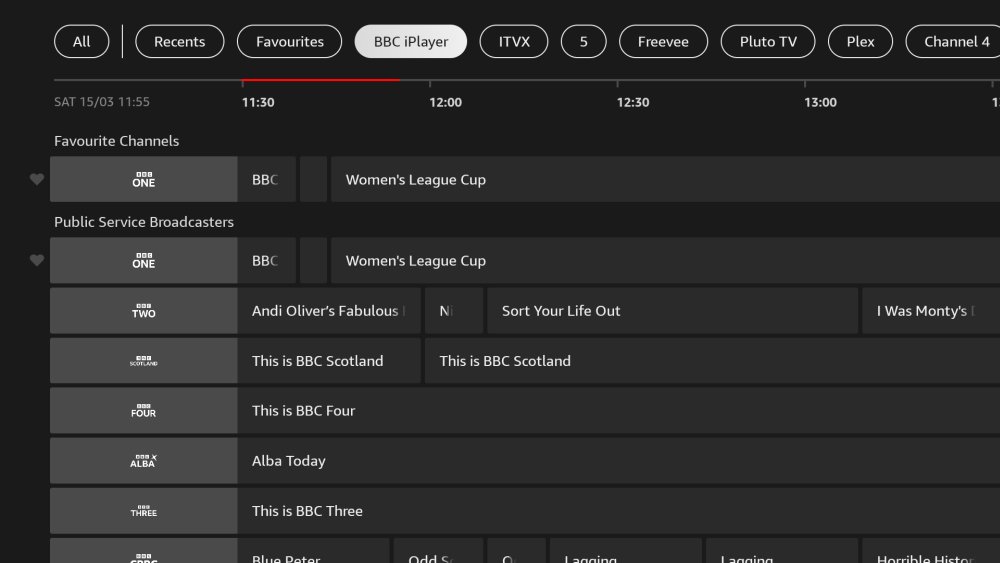Open I Was Monty's programme on BBC Two
The width and height of the screenshot is (1000, 563).
931,311
